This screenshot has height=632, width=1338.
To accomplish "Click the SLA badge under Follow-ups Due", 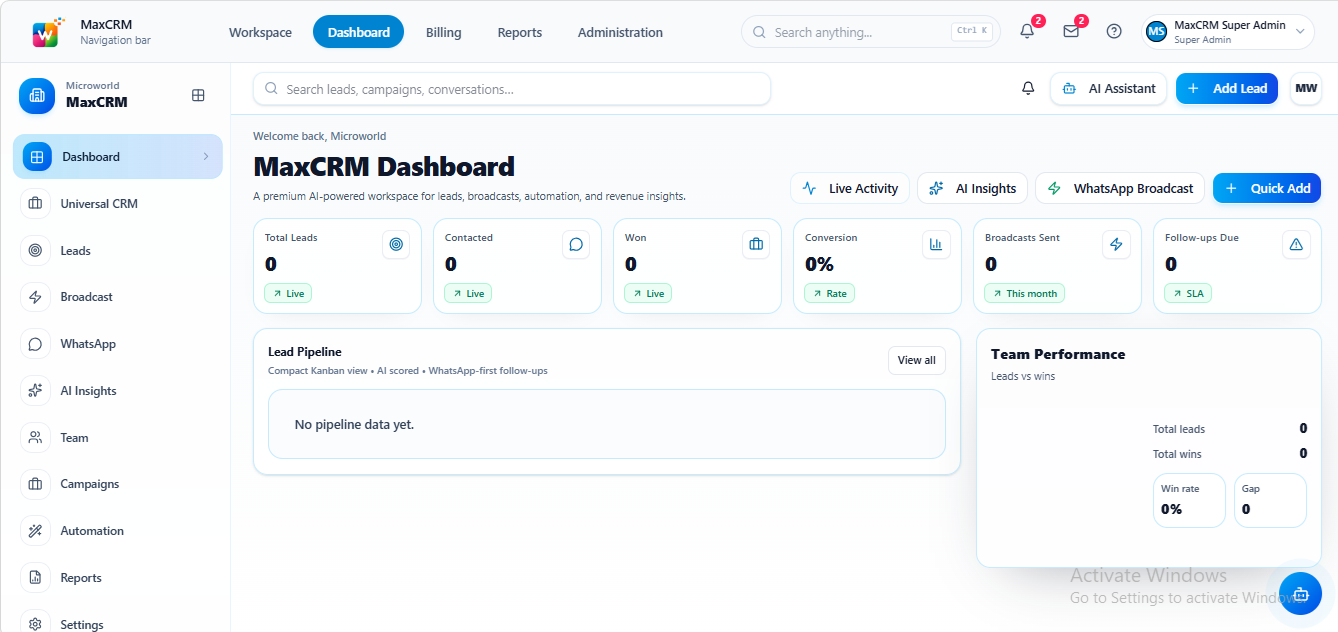I will tap(1188, 293).
